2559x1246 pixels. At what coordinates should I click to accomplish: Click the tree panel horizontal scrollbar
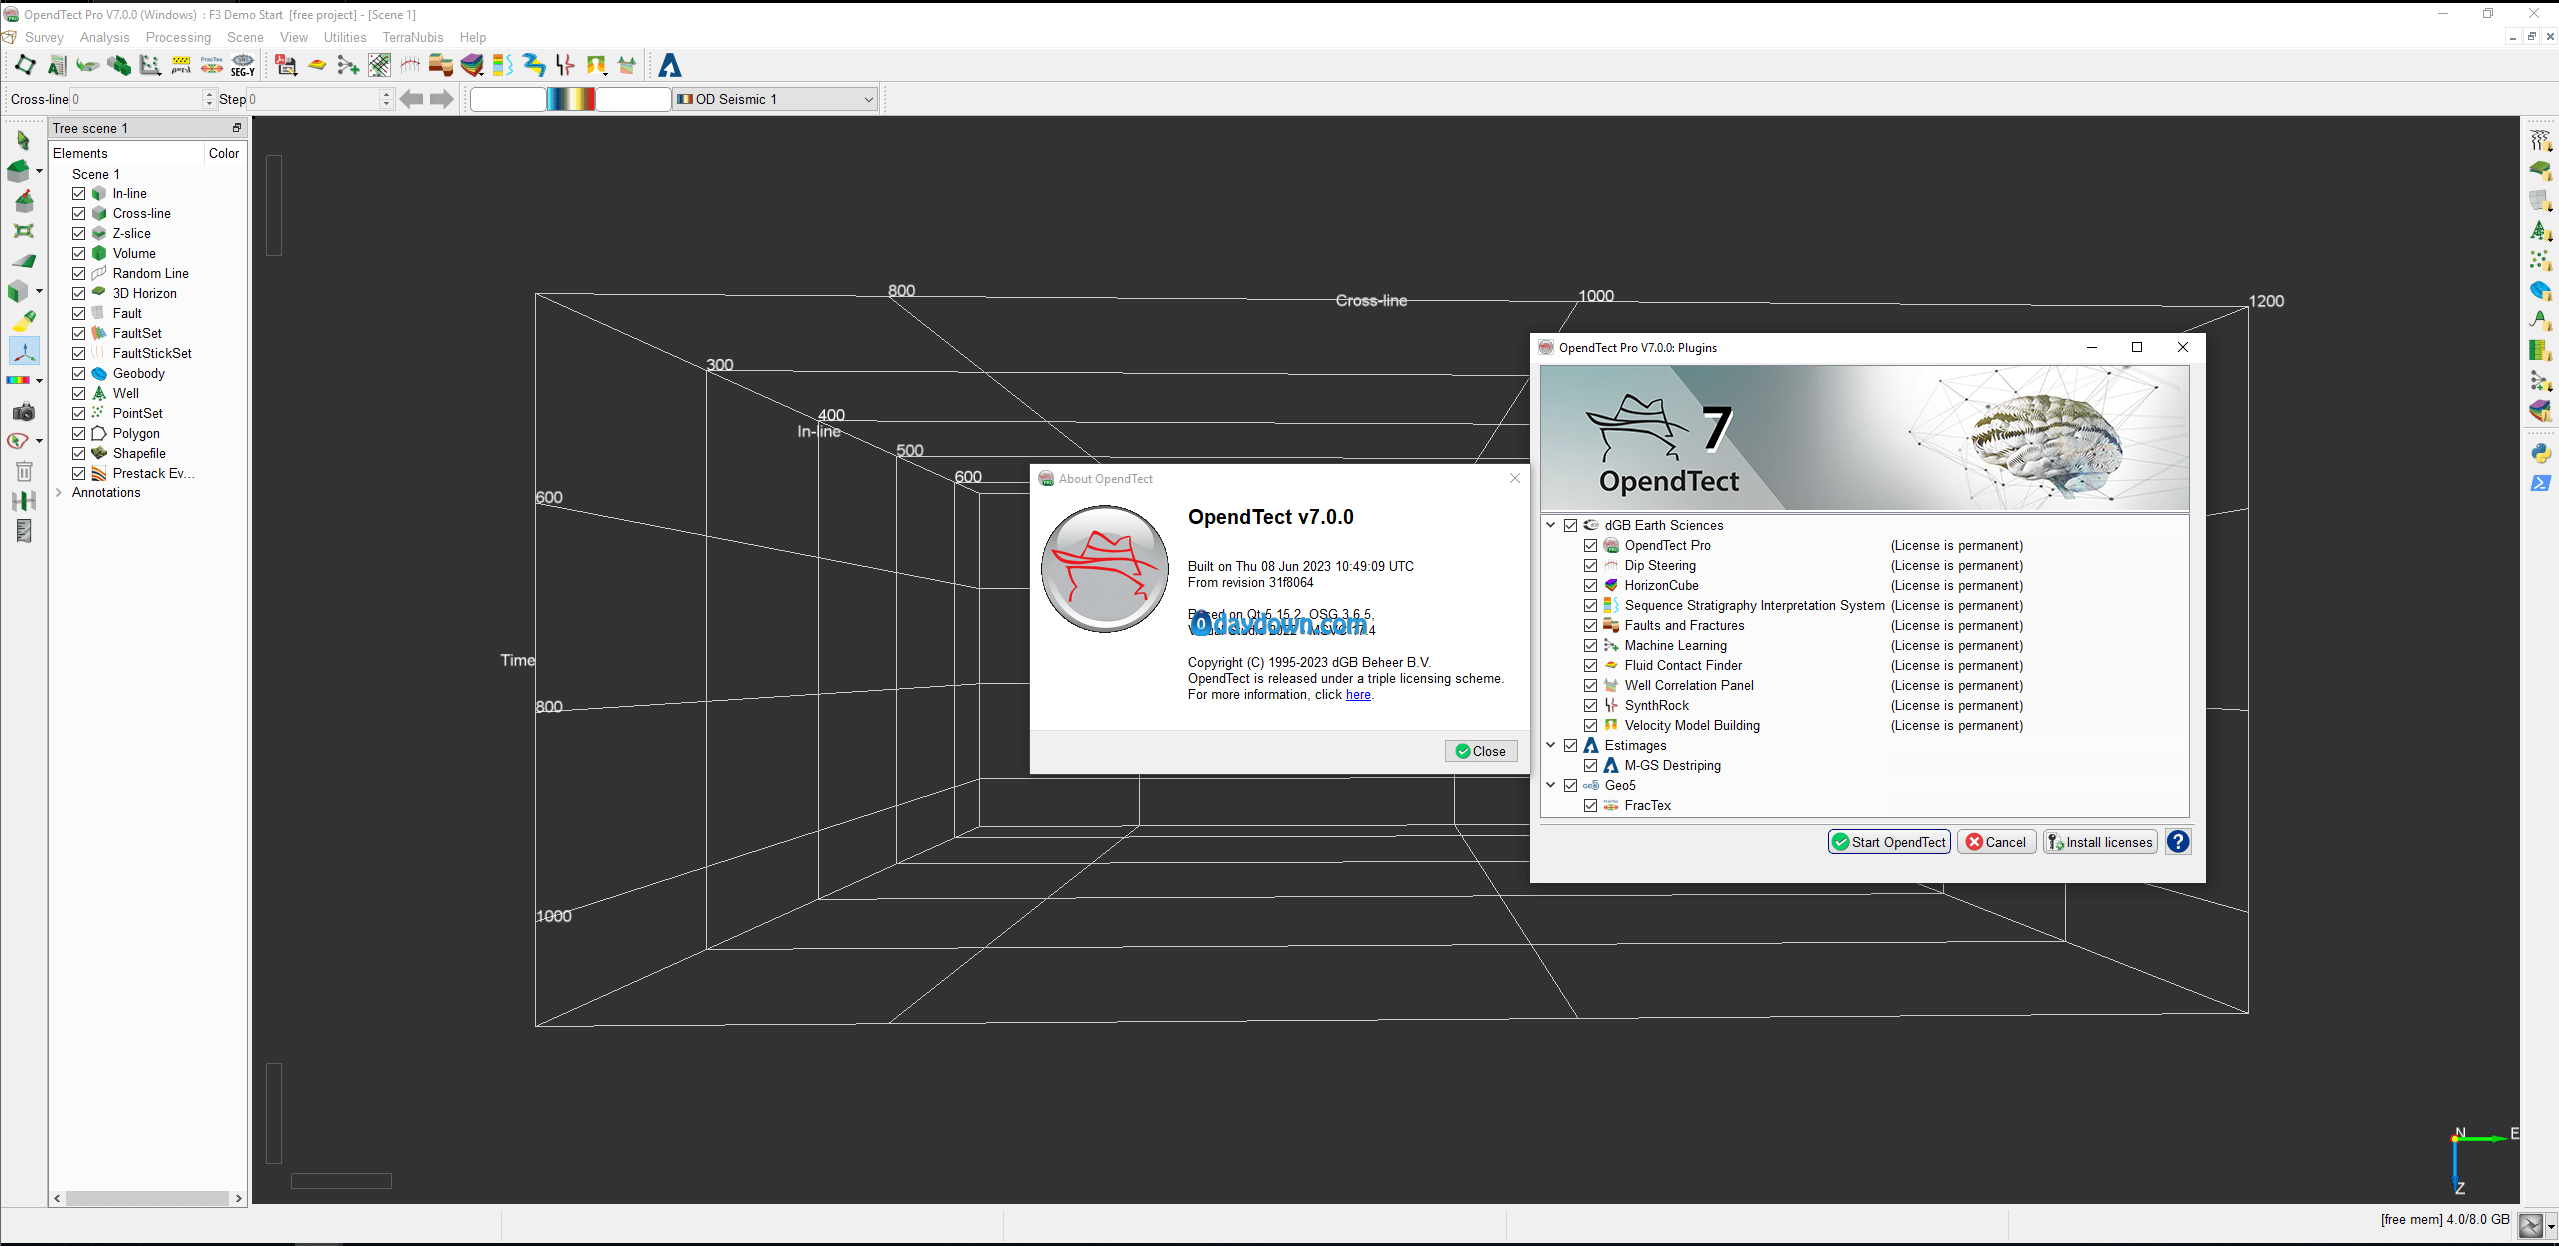(x=148, y=1198)
